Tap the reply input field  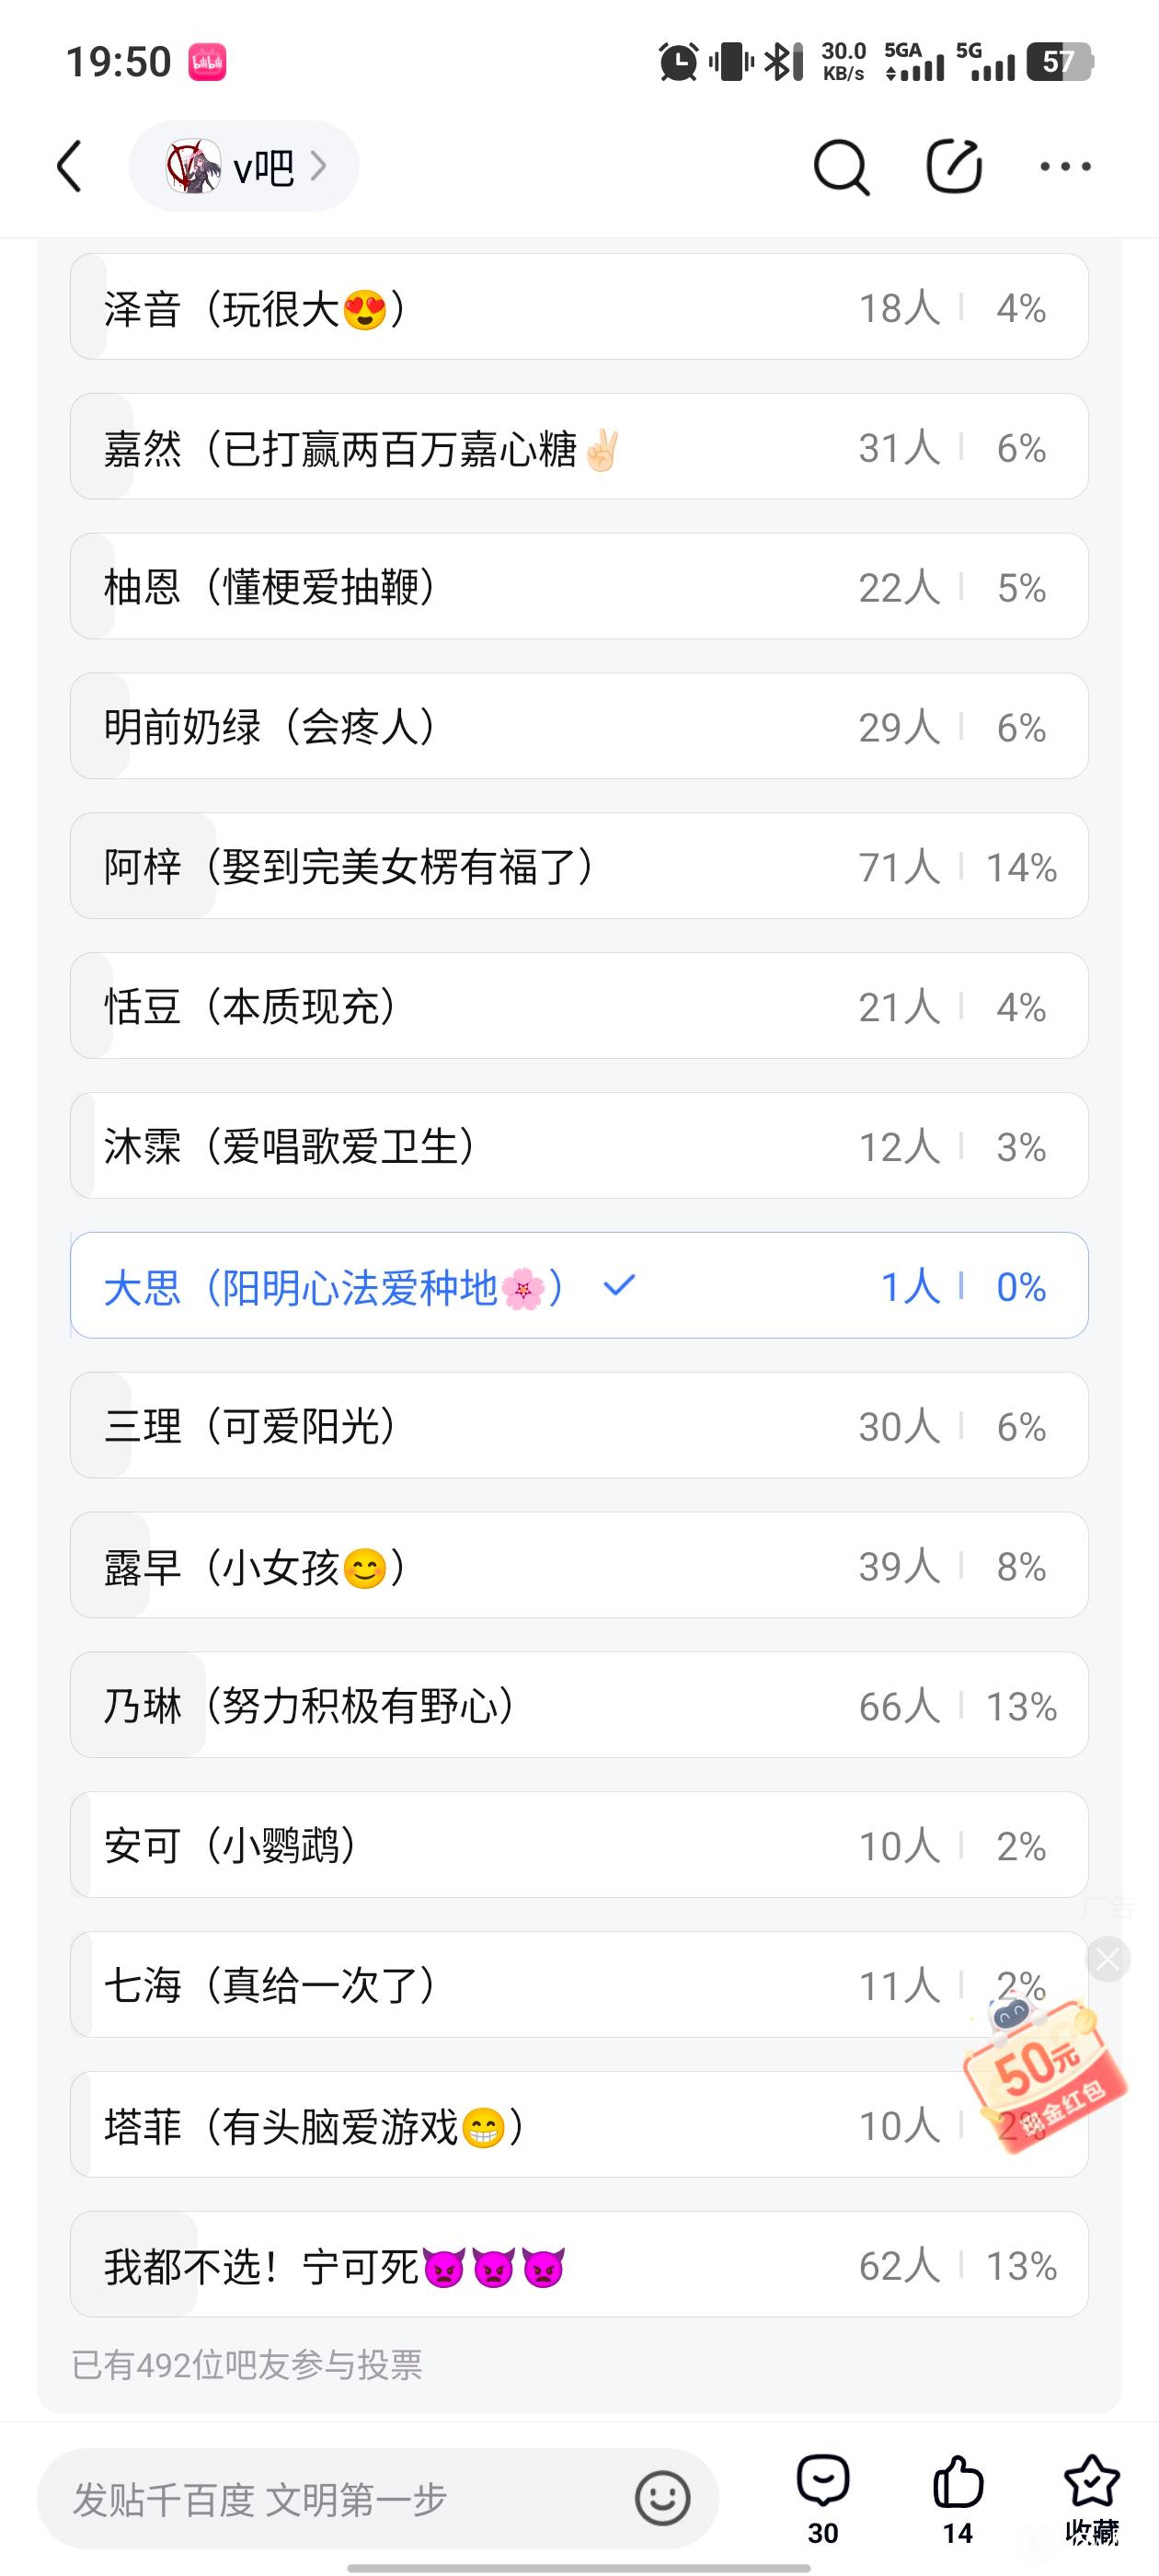tap(340, 2499)
